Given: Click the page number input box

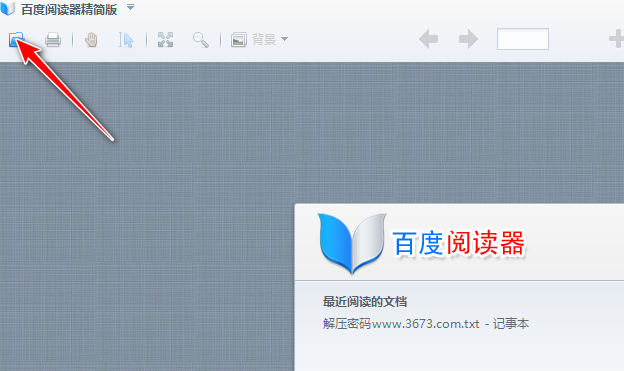Looking at the screenshot, I should [x=523, y=39].
